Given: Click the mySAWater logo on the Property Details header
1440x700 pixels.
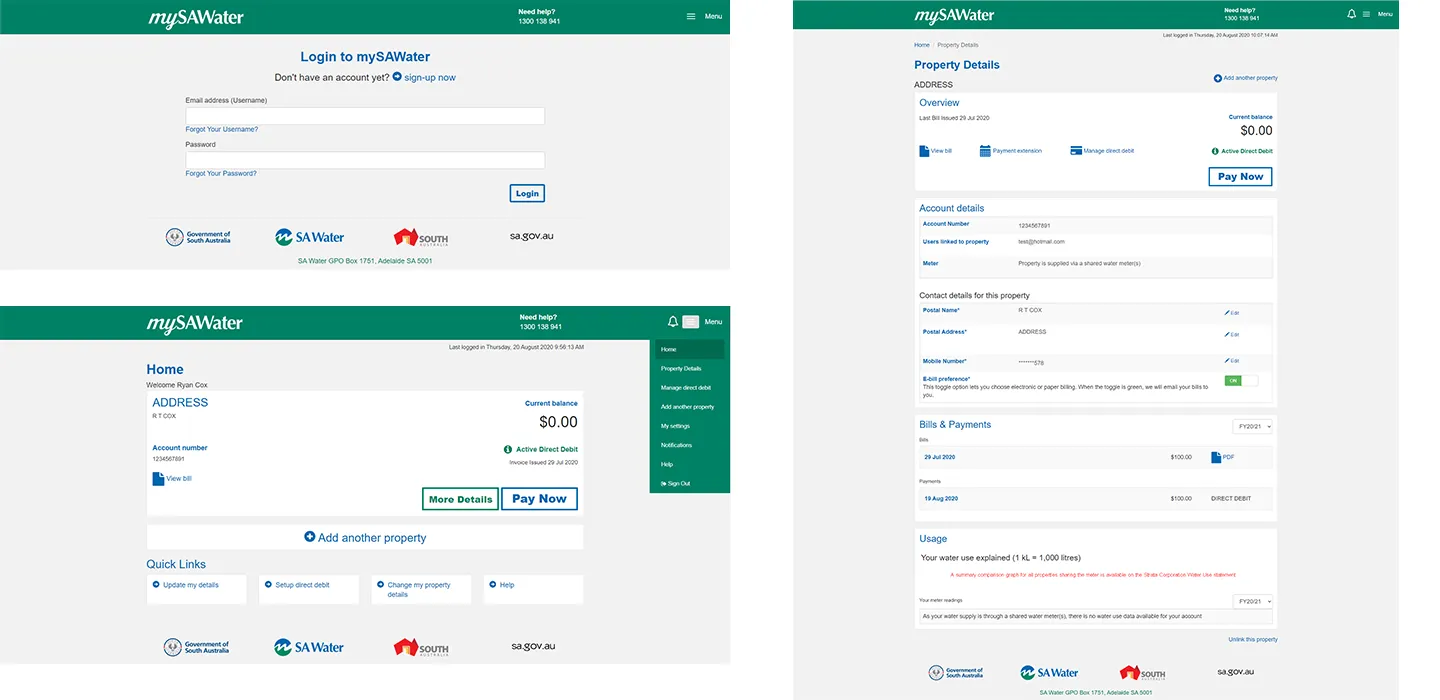Looking at the screenshot, I should (x=954, y=15).
